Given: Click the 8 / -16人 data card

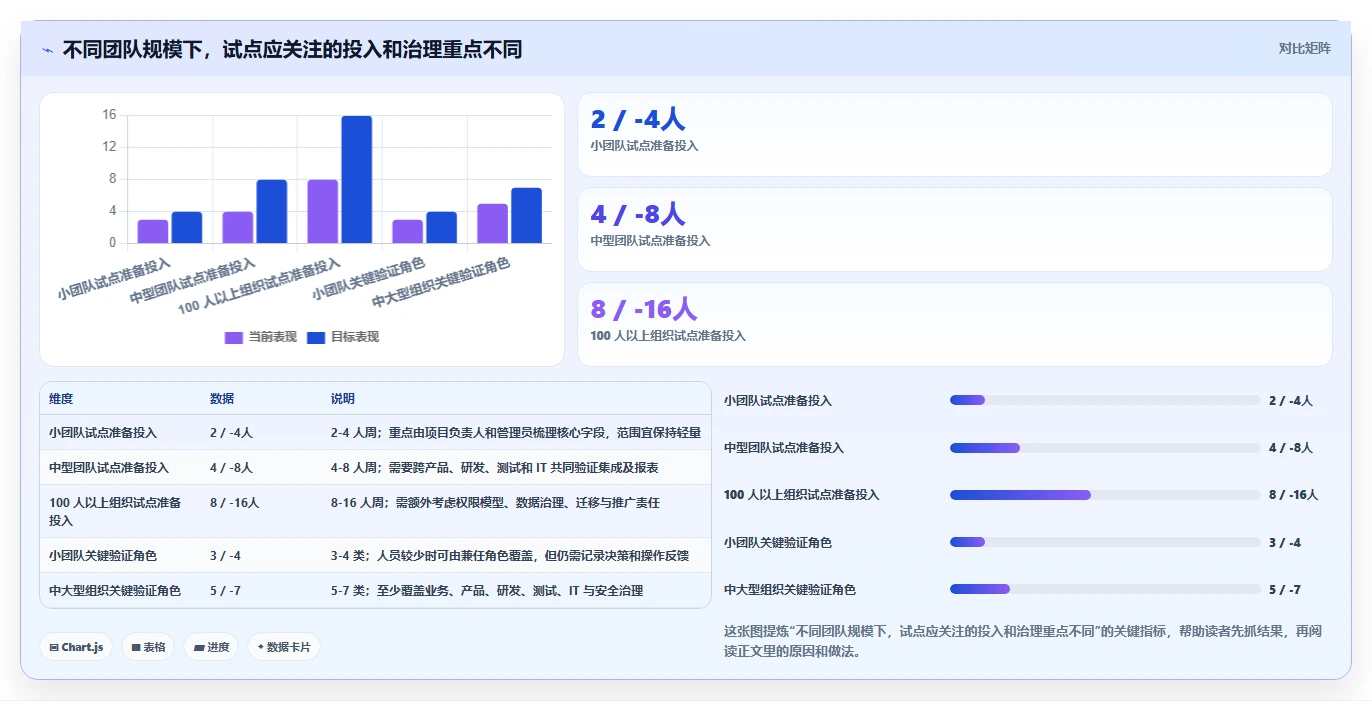Looking at the screenshot, I should tap(955, 324).
